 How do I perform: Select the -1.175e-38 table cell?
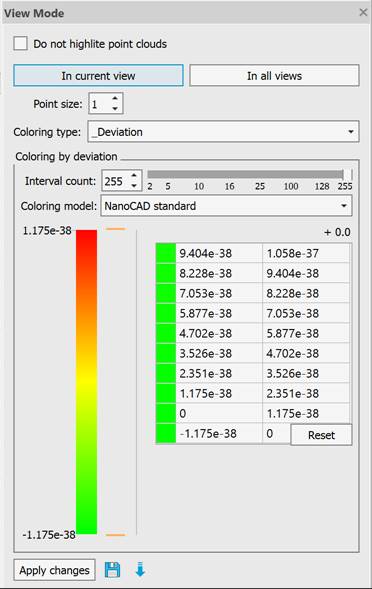[219, 433]
